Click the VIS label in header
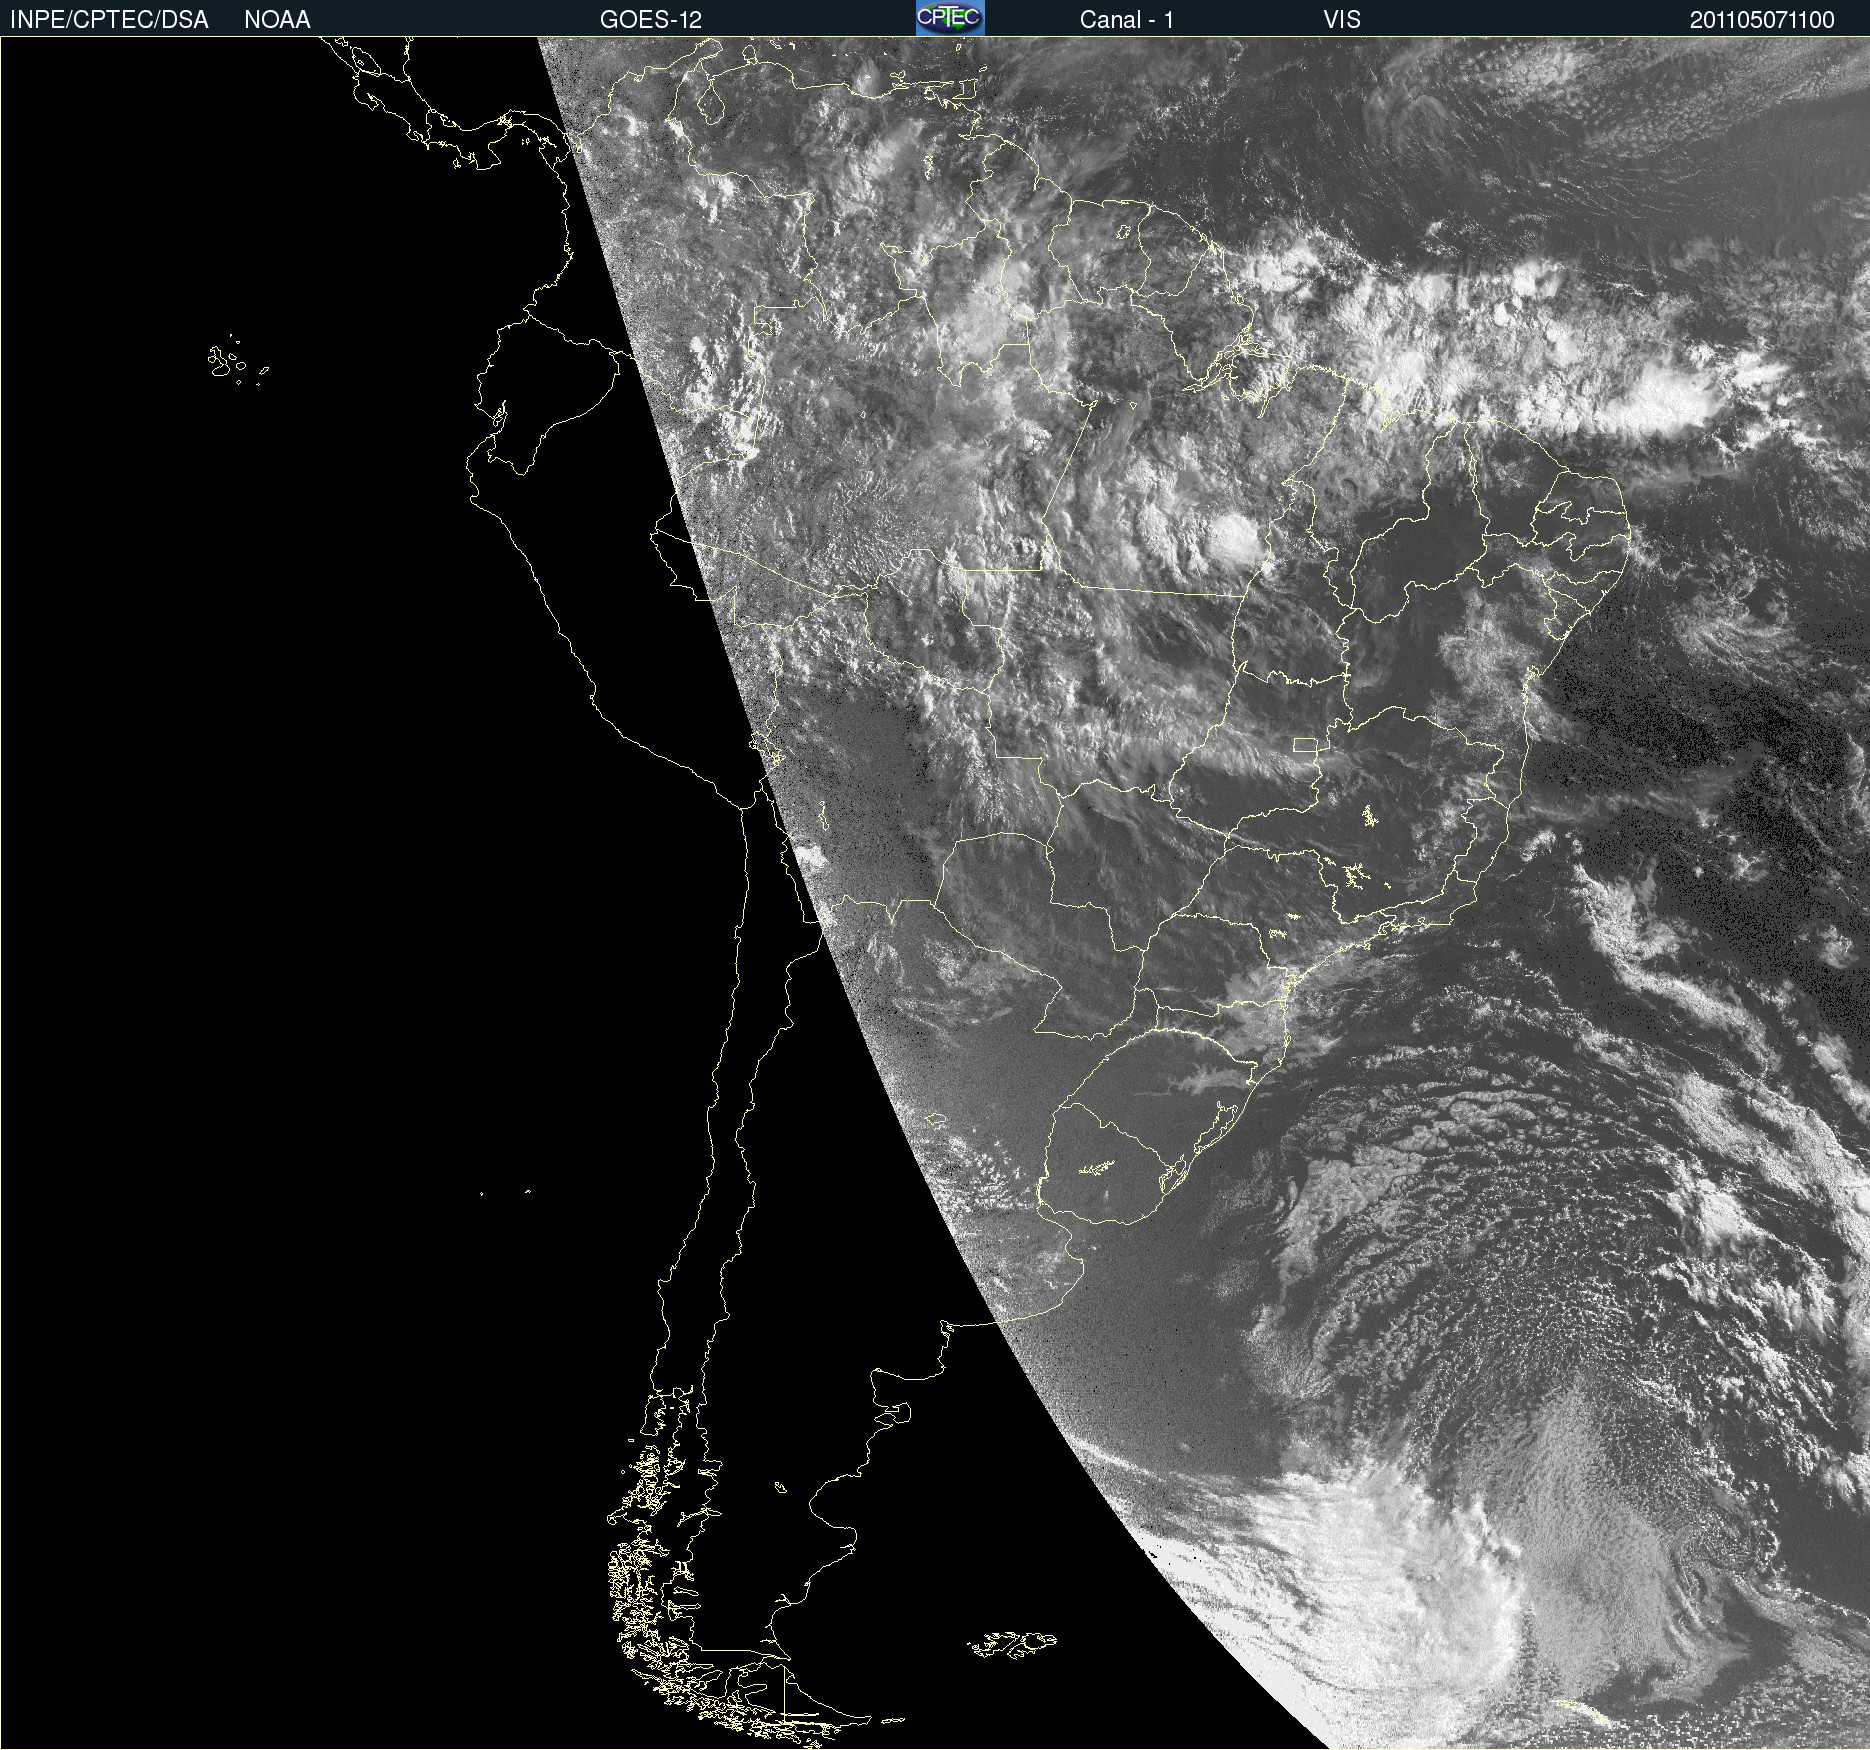The height and width of the screenshot is (1750, 1870). pos(1342,20)
